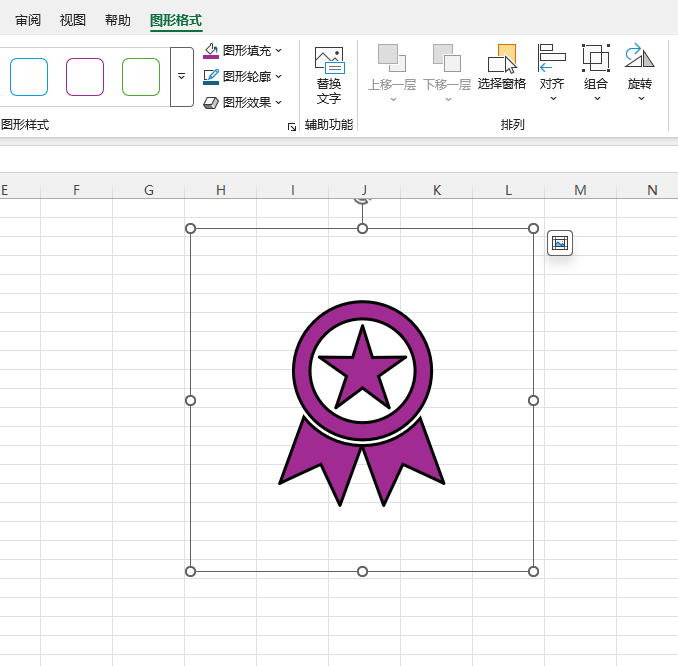Click the 上移一层 bring forward icon
The height and width of the screenshot is (666, 678).
(392, 58)
